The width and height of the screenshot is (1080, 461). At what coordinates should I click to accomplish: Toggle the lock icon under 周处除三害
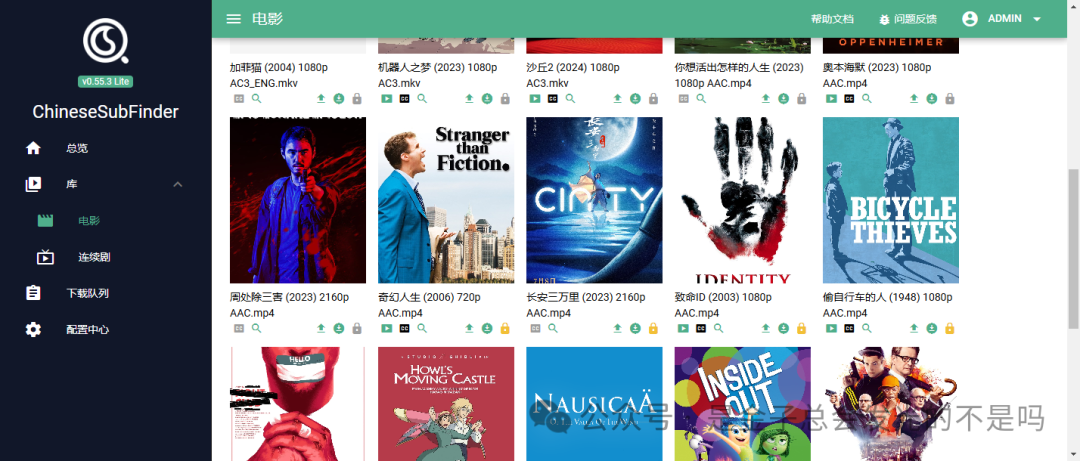357,328
